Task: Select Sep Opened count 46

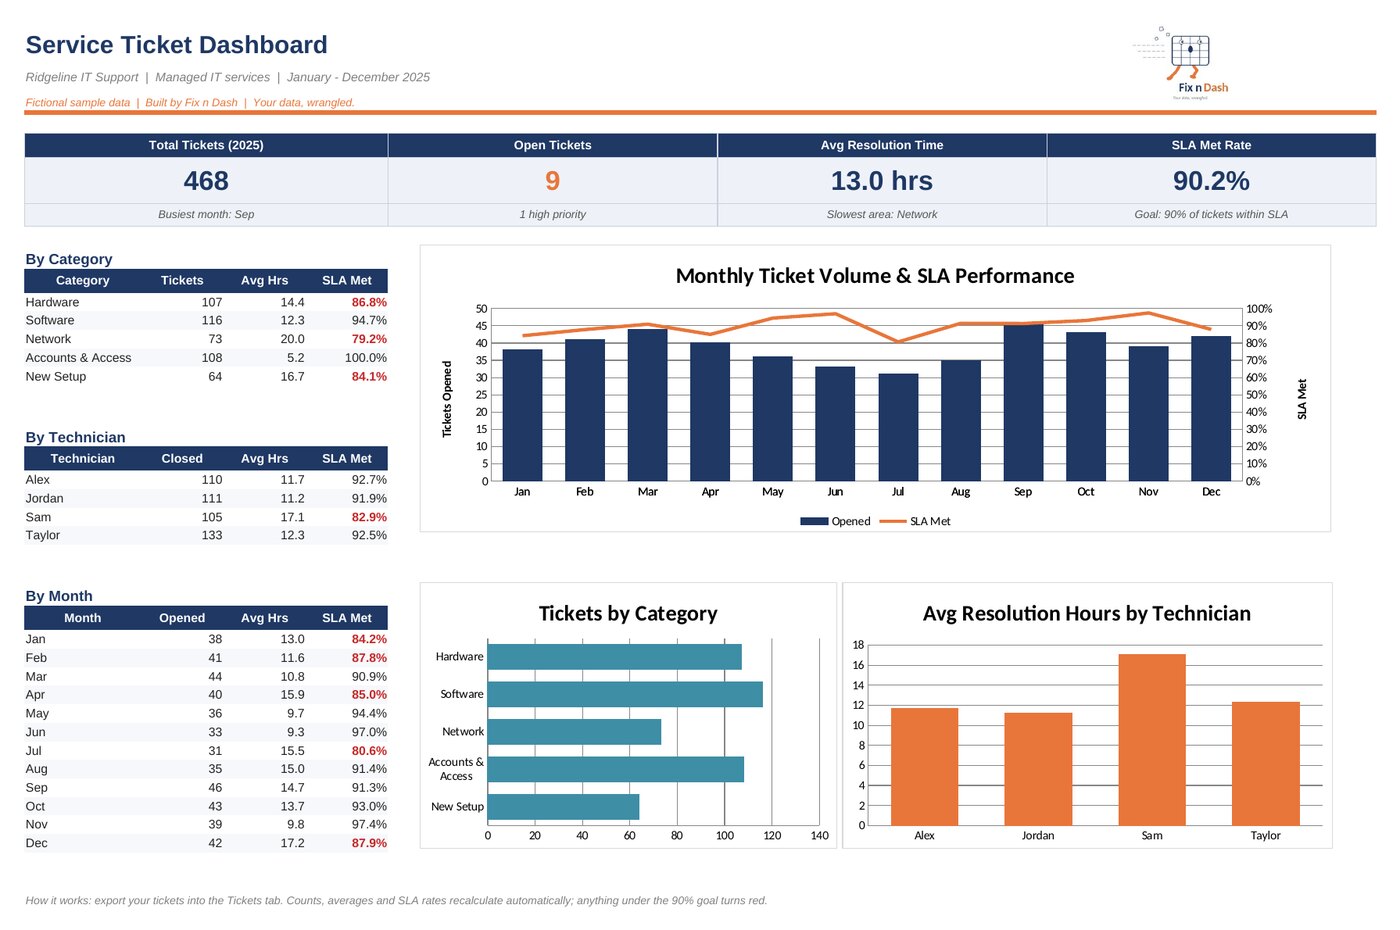Action: tap(215, 788)
